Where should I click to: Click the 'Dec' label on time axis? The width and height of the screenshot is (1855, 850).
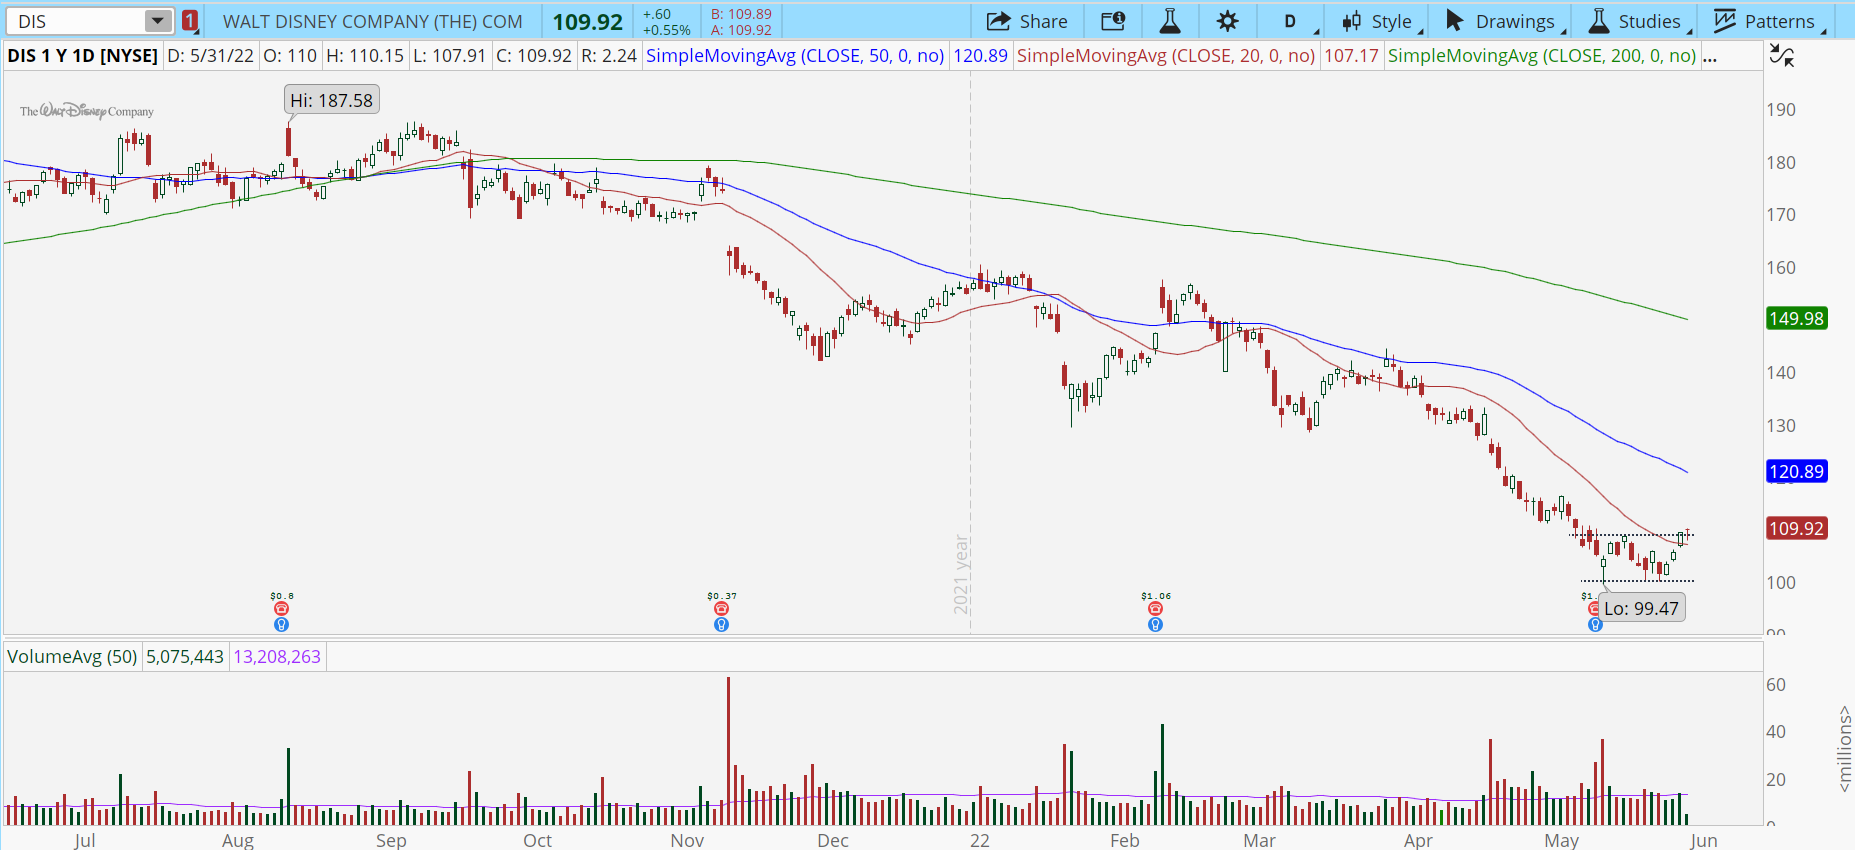coord(833,840)
